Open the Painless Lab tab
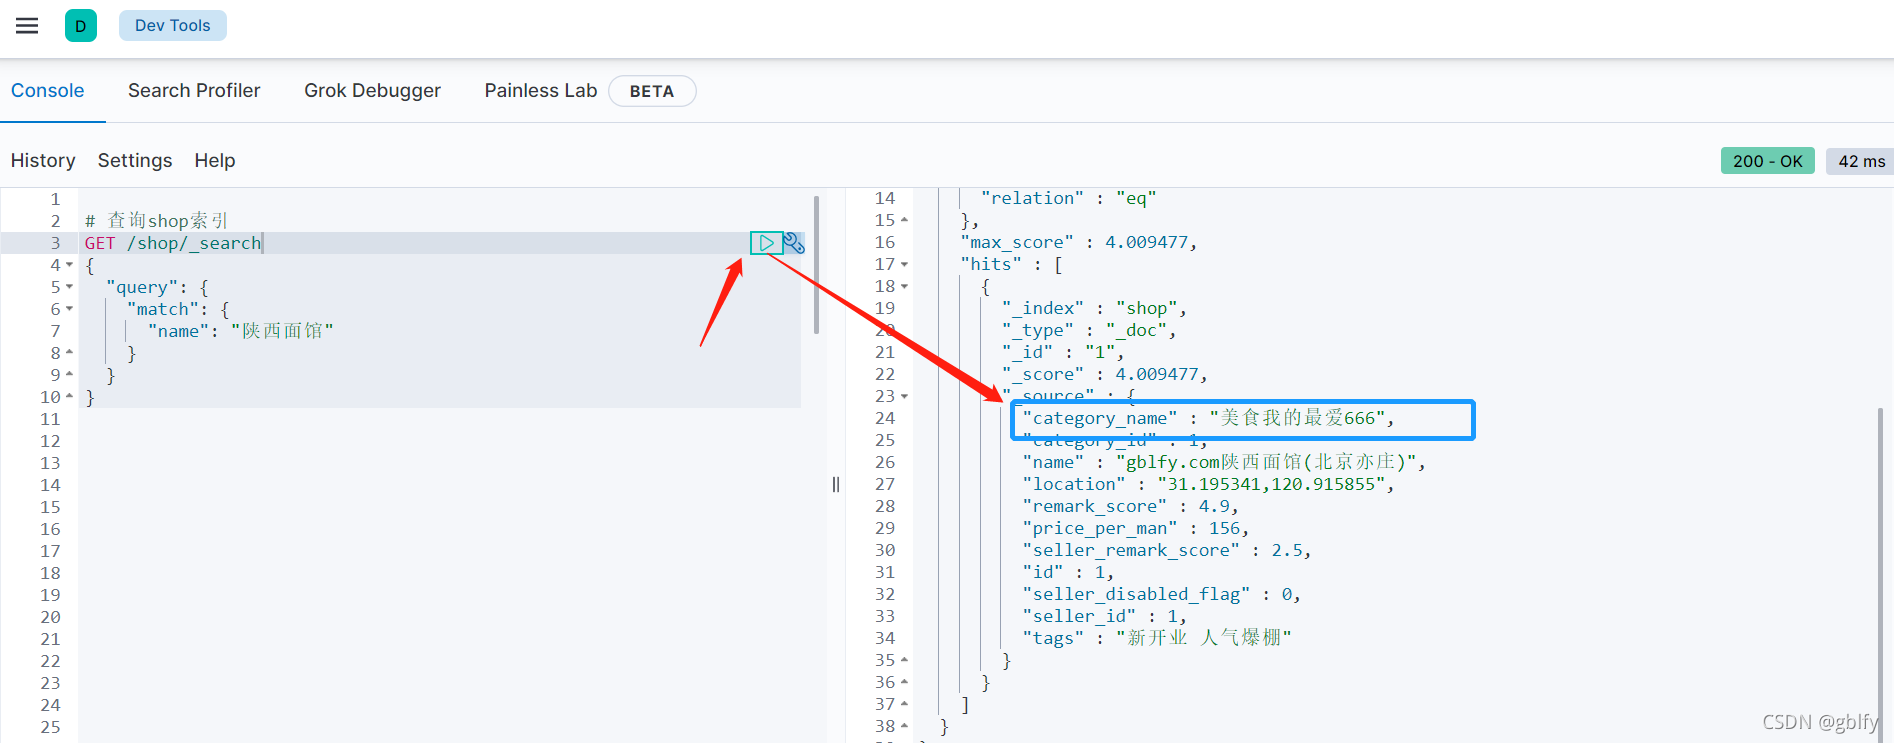 (x=541, y=90)
